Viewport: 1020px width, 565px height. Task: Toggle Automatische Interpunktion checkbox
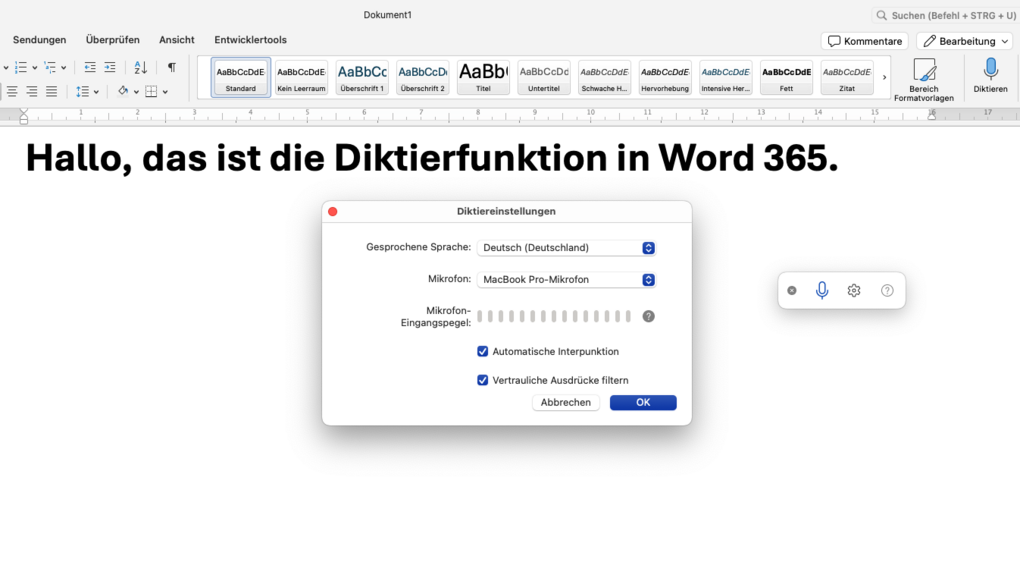tap(483, 351)
